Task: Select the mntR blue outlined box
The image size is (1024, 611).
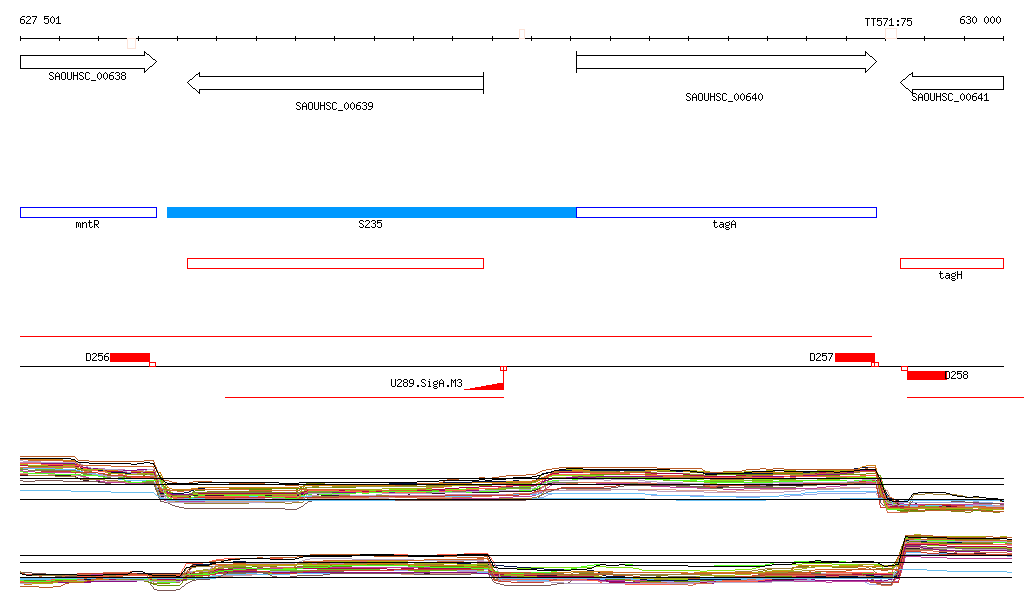Action: tap(88, 212)
